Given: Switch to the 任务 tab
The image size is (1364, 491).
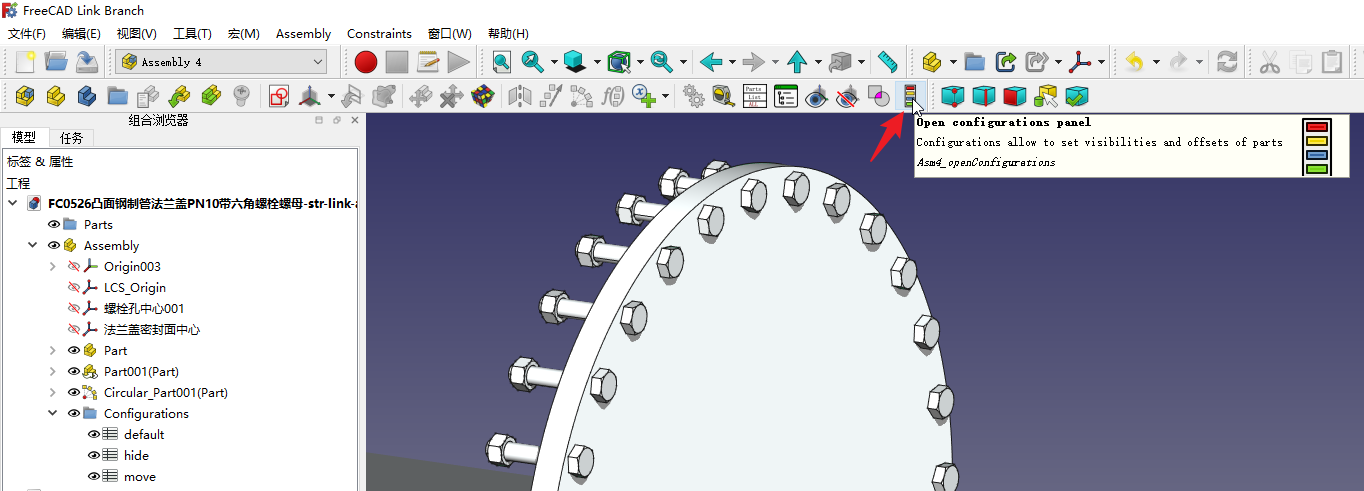Looking at the screenshot, I should point(71,137).
